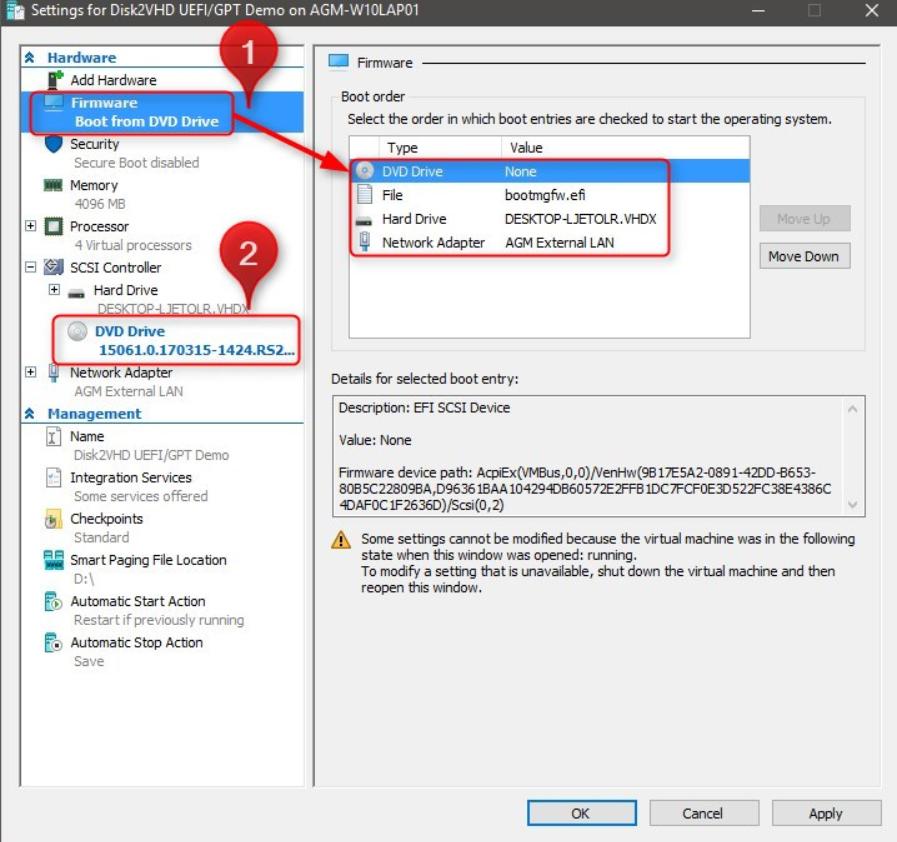897x842 pixels.
Task: Click the disabled Move Up button
Action: (804, 219)
